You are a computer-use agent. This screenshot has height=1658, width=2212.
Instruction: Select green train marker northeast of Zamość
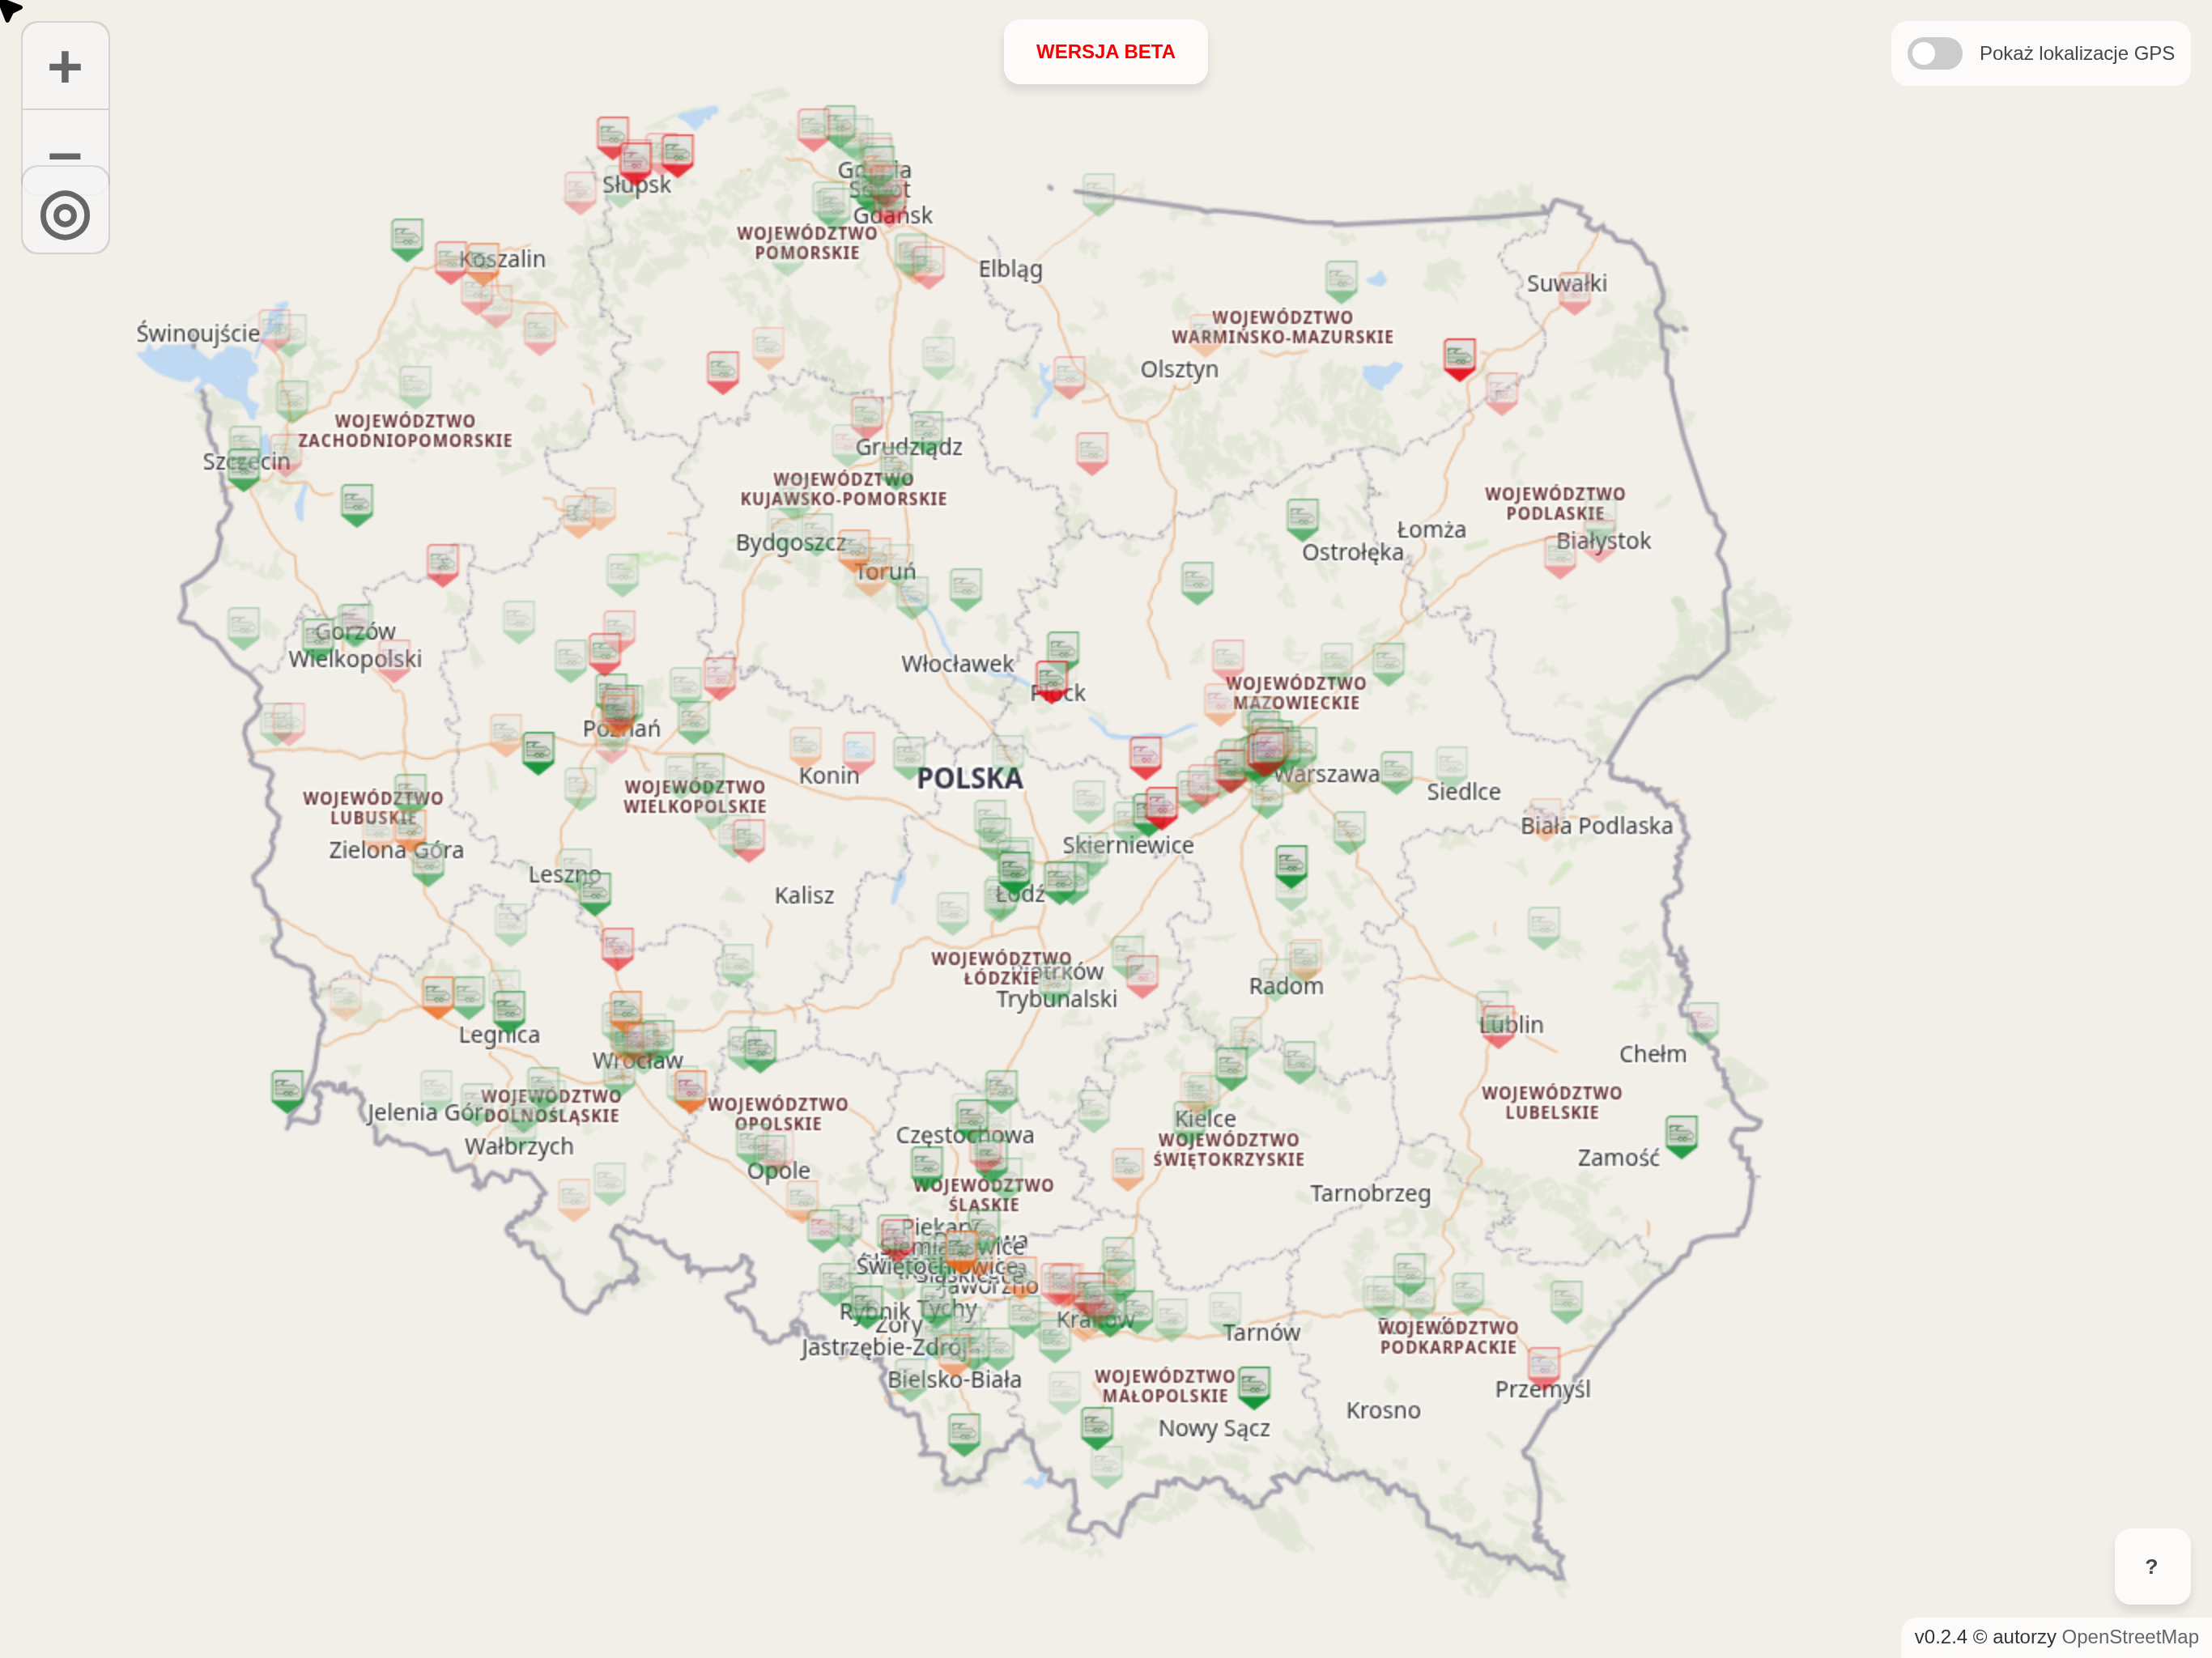(1681, 1133)
